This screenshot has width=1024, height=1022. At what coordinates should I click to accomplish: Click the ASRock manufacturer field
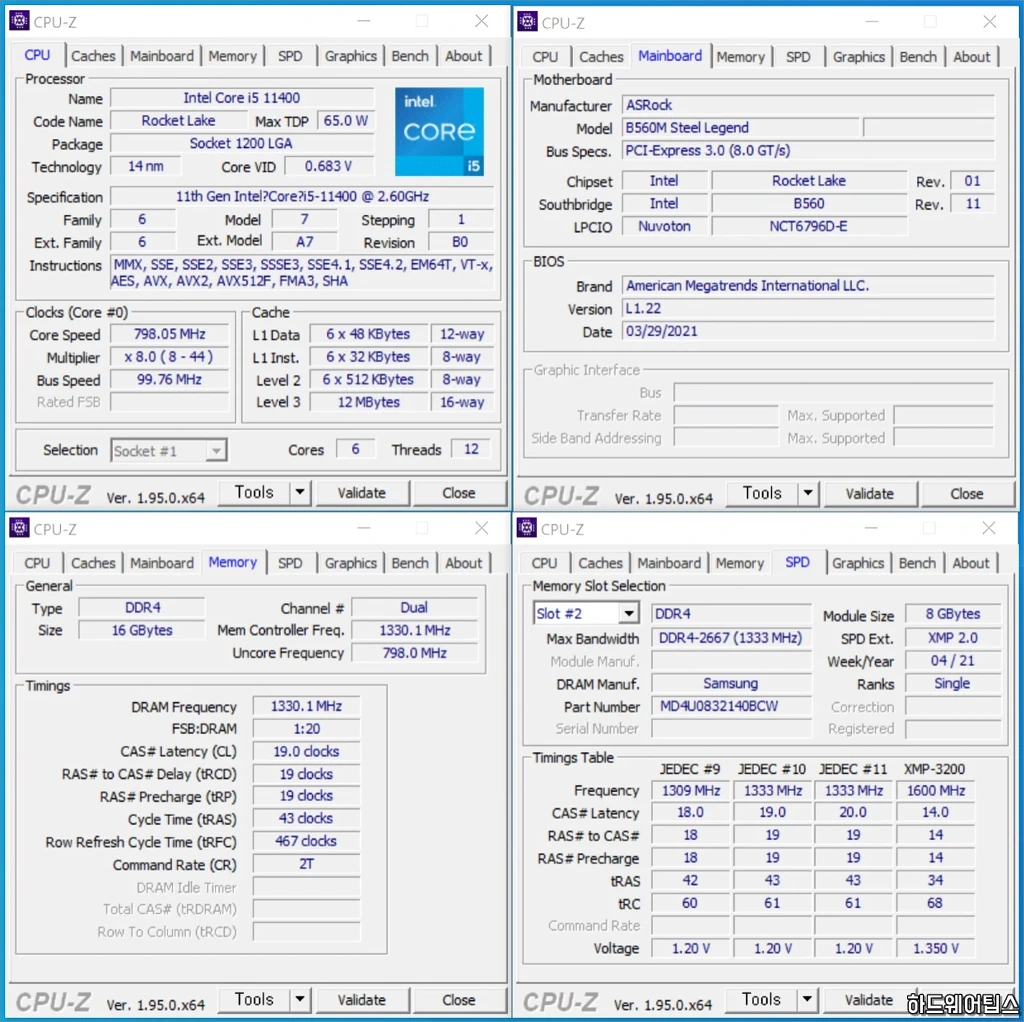[x=808, y=105]
